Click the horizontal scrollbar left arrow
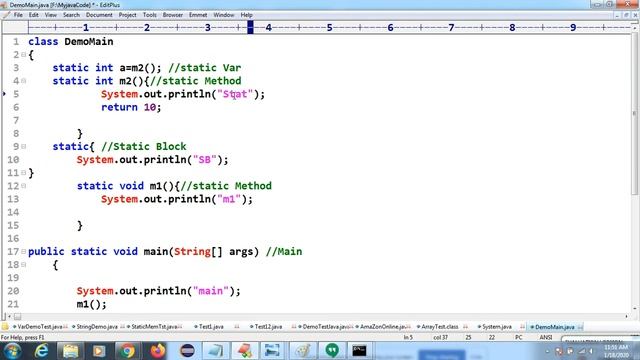Image resolution: width=640 pixels, height=360 pixels. tap(9, 316)
